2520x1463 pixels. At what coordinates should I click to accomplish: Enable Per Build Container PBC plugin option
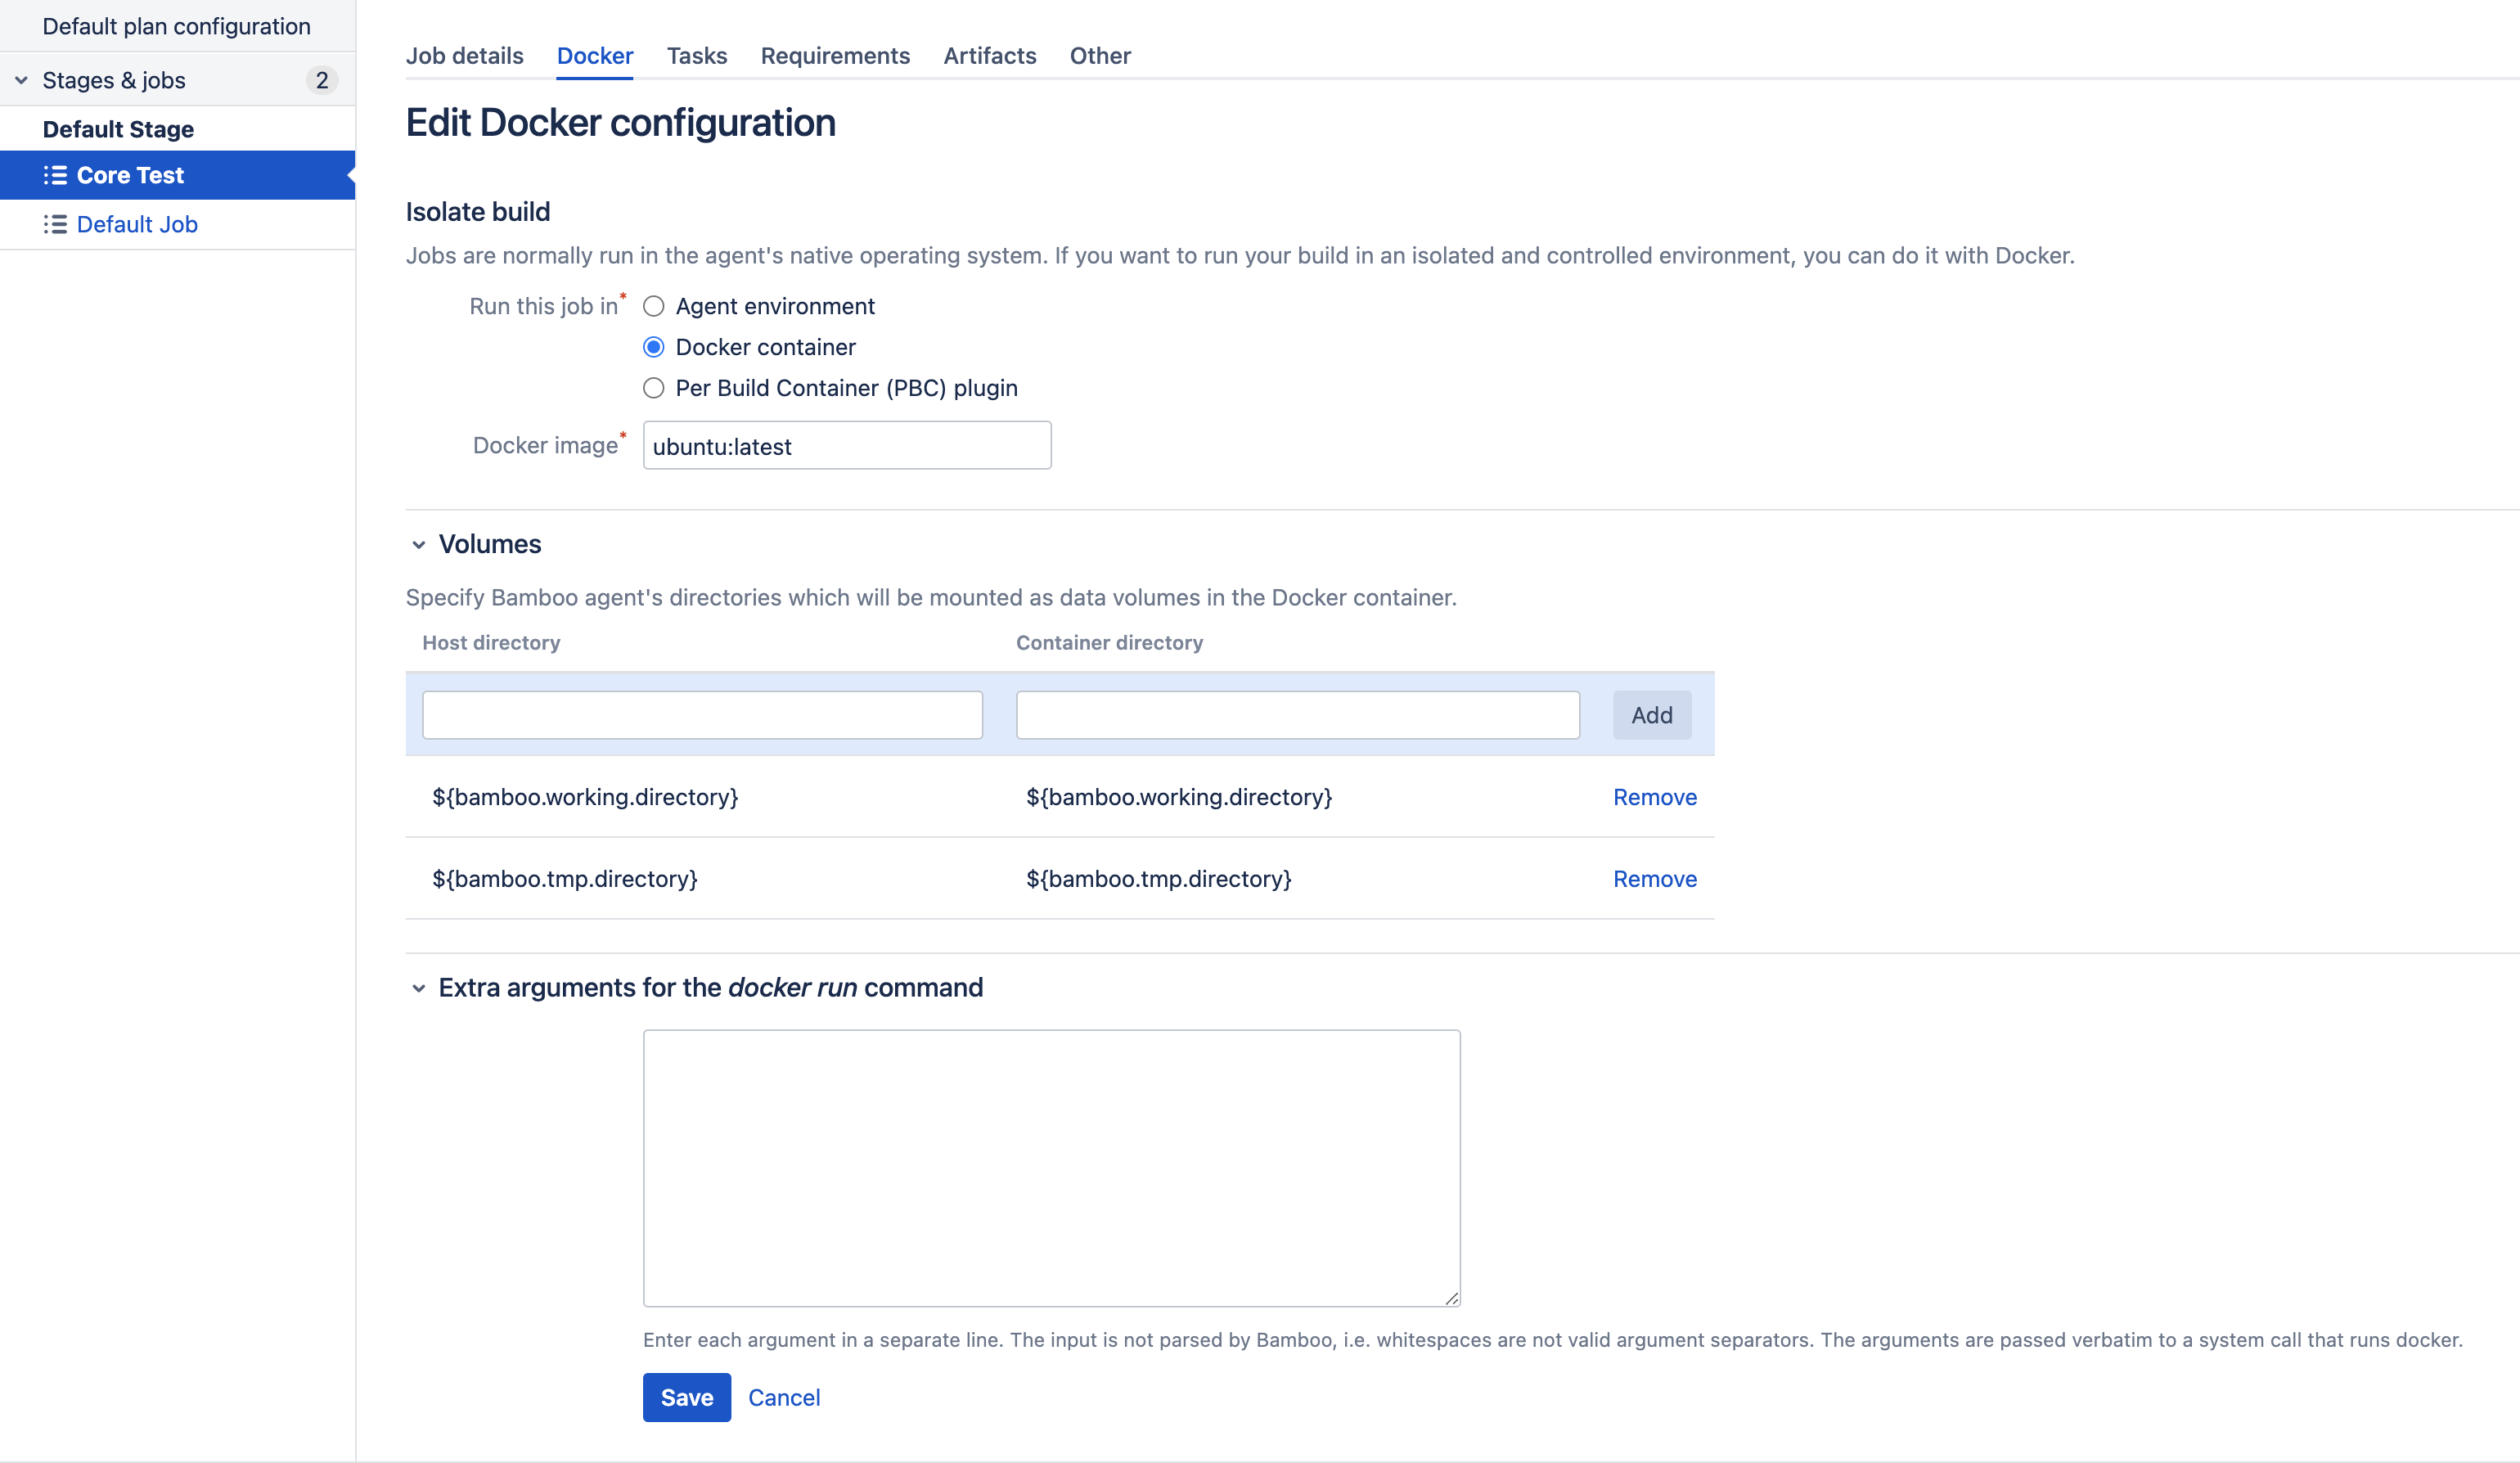point(653,387)
